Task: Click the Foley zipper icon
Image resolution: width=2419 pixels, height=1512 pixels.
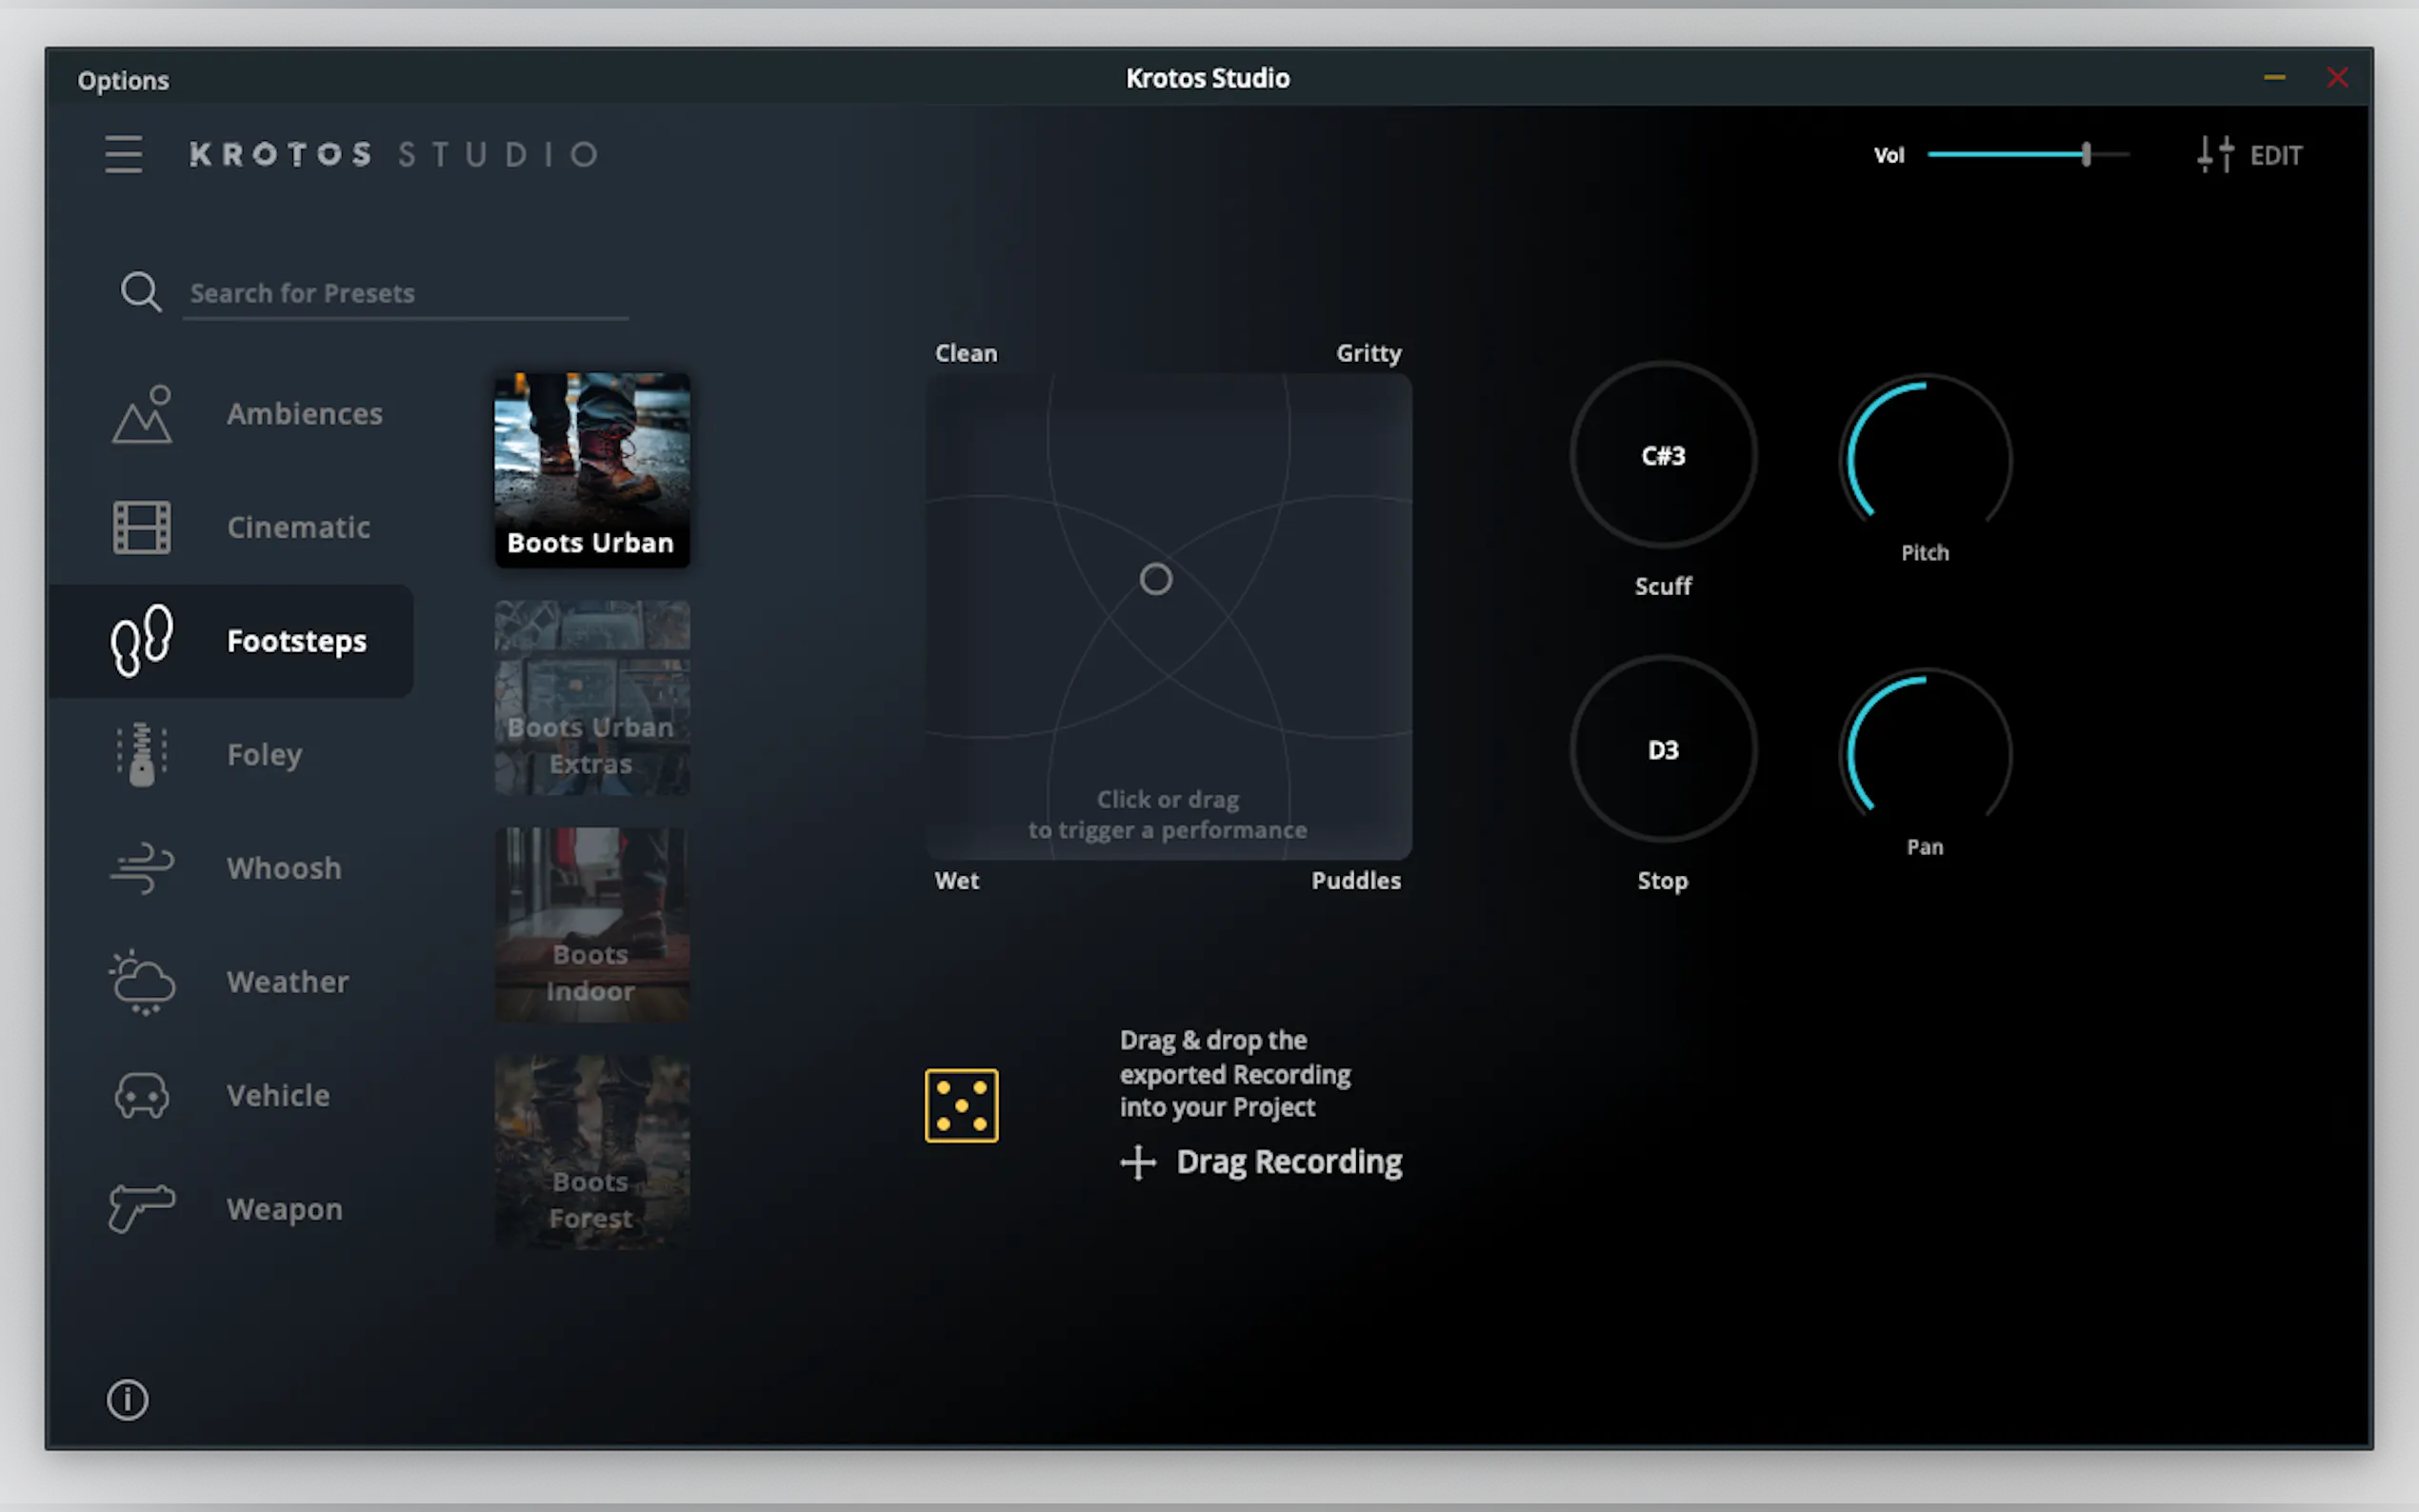Action: click(141, 754)
